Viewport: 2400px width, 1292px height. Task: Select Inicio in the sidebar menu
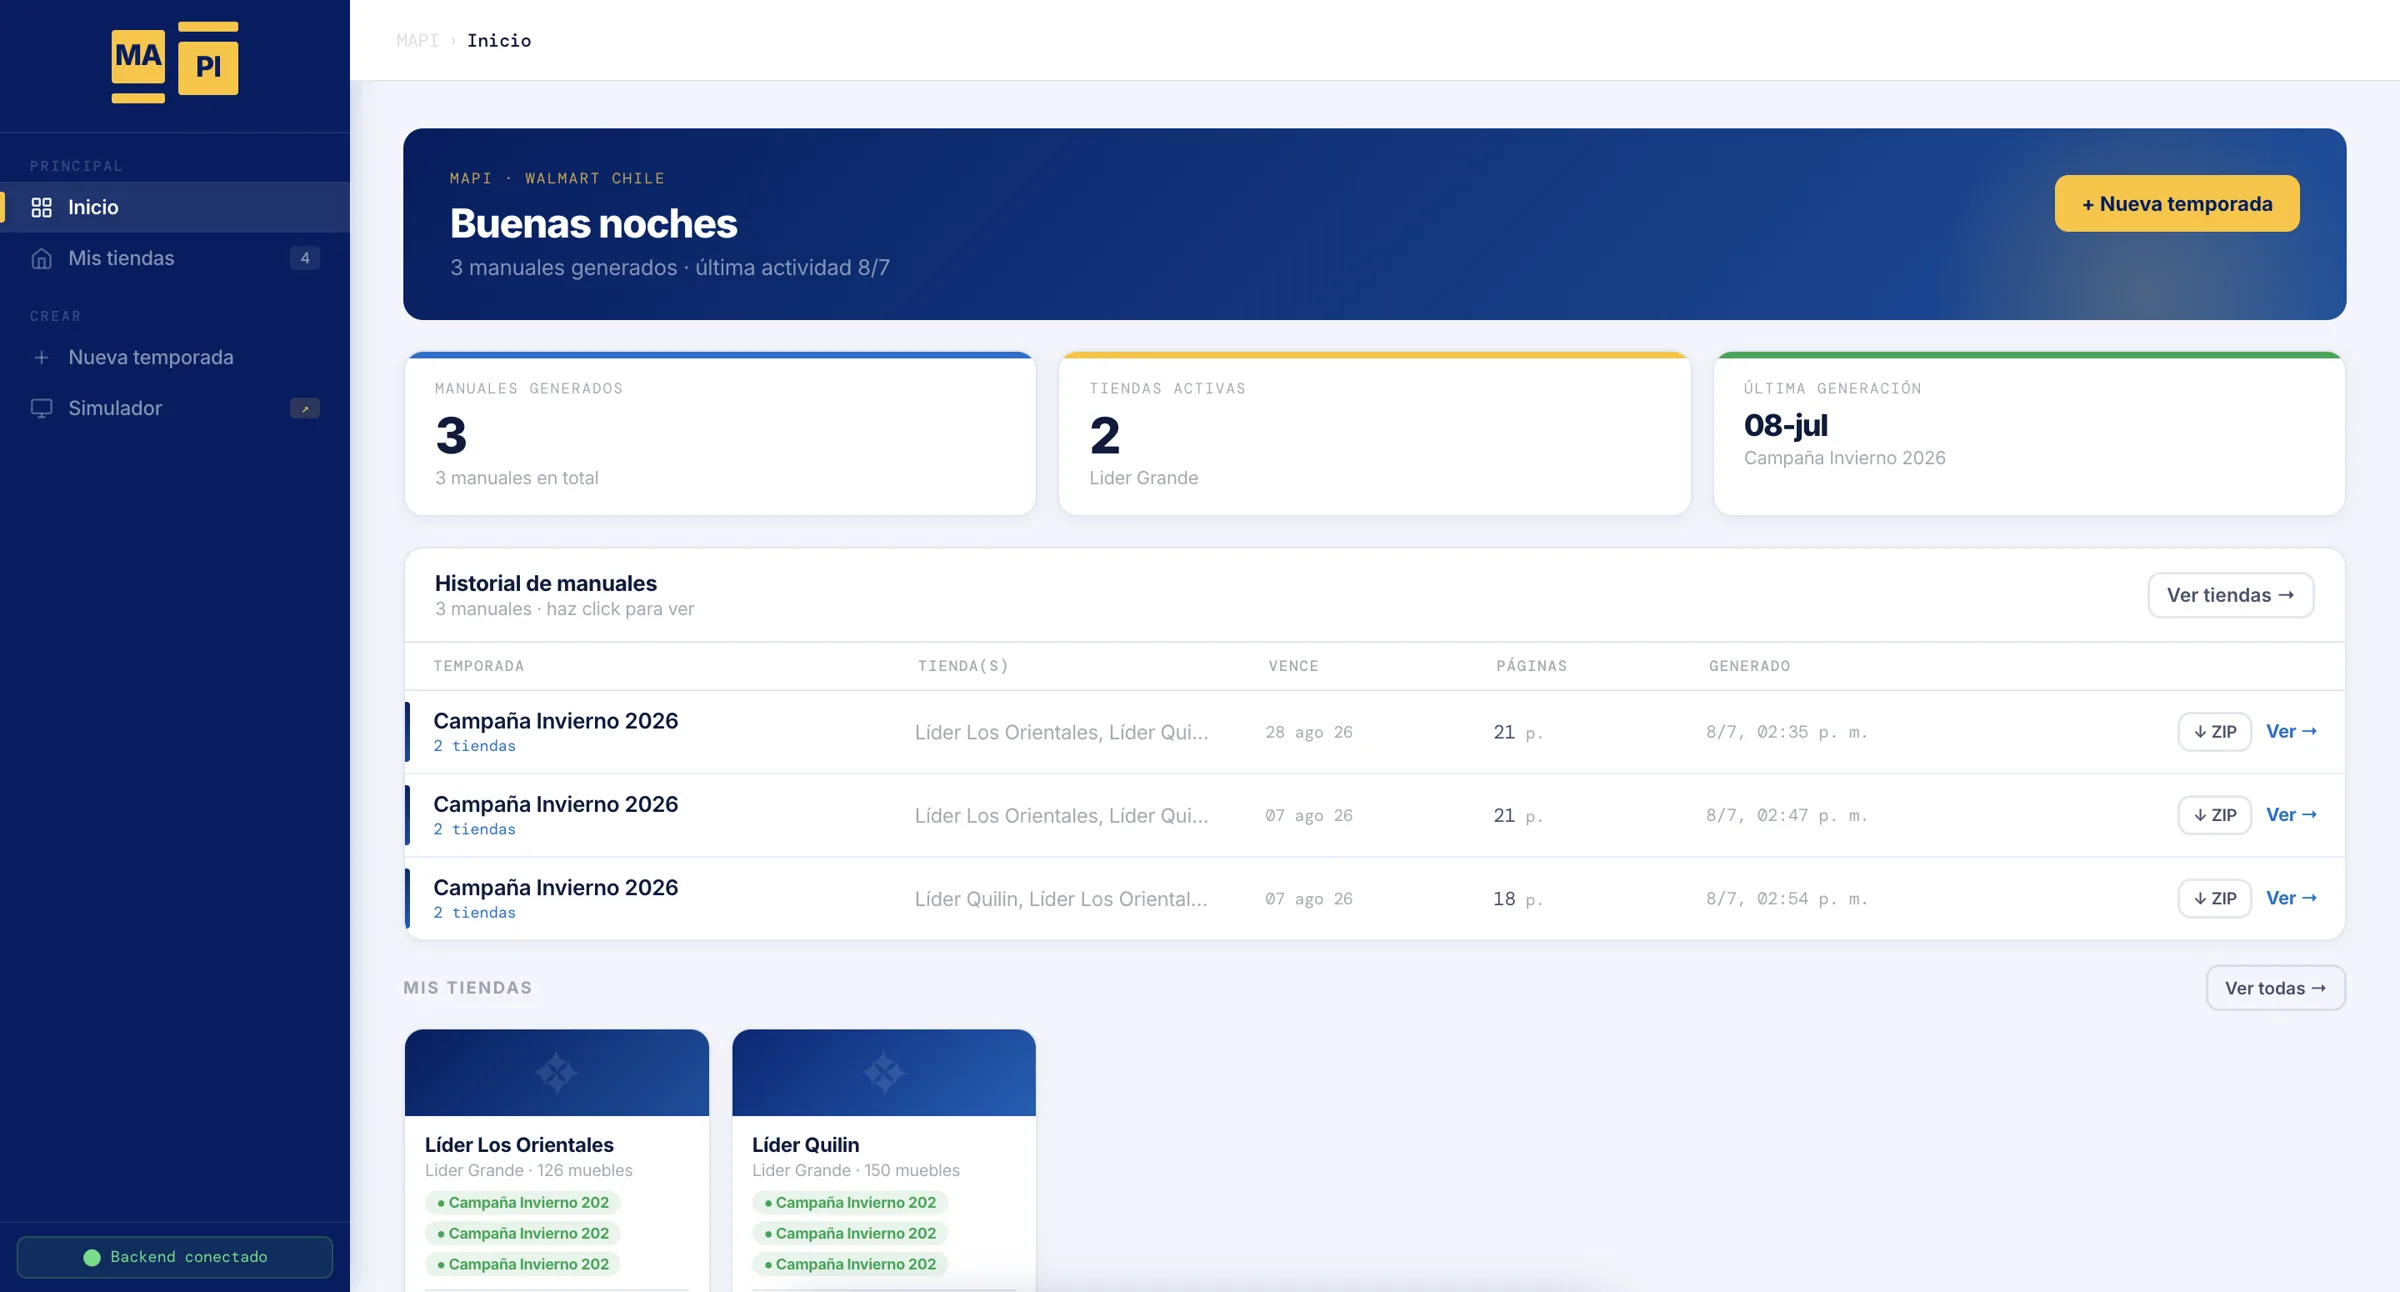pos(175,207)
